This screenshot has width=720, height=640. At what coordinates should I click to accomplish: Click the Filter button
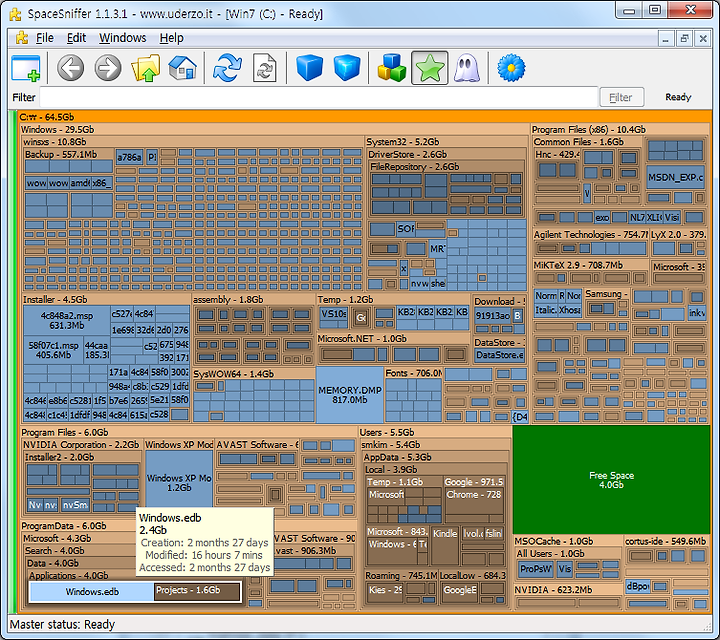(x=621, y=97)
